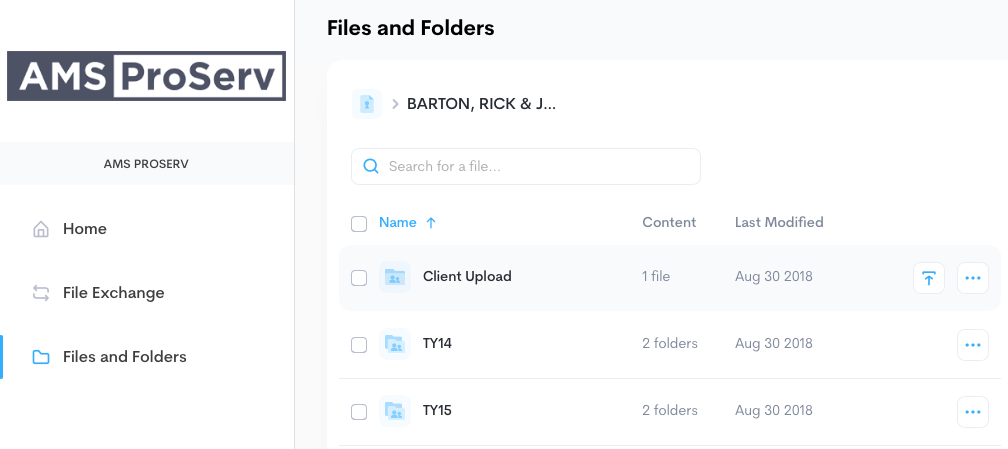Image resolution: width=1008 pixels, height=449 pixels.
Task: Click the AMS ProServ logo
Action: tap(146, 76)
